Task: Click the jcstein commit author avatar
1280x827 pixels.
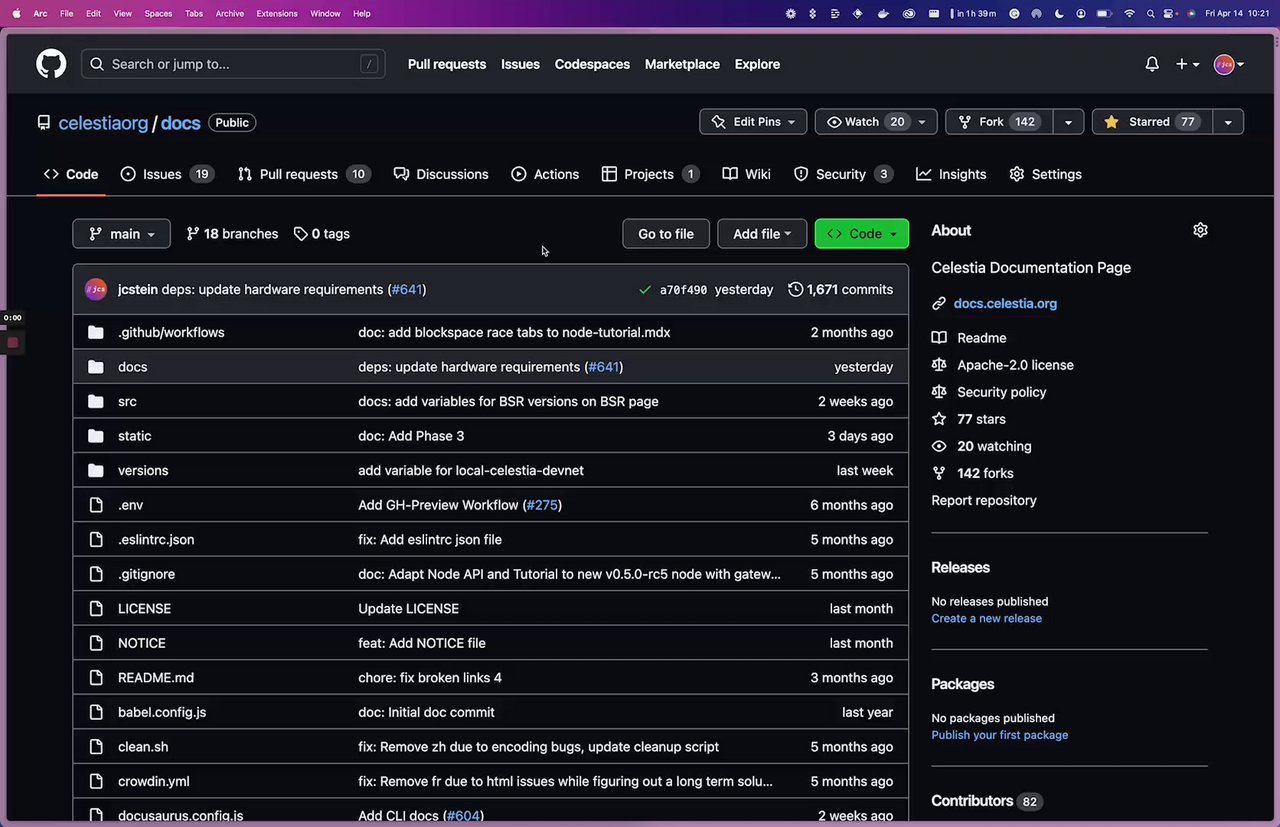Action: 96,289
